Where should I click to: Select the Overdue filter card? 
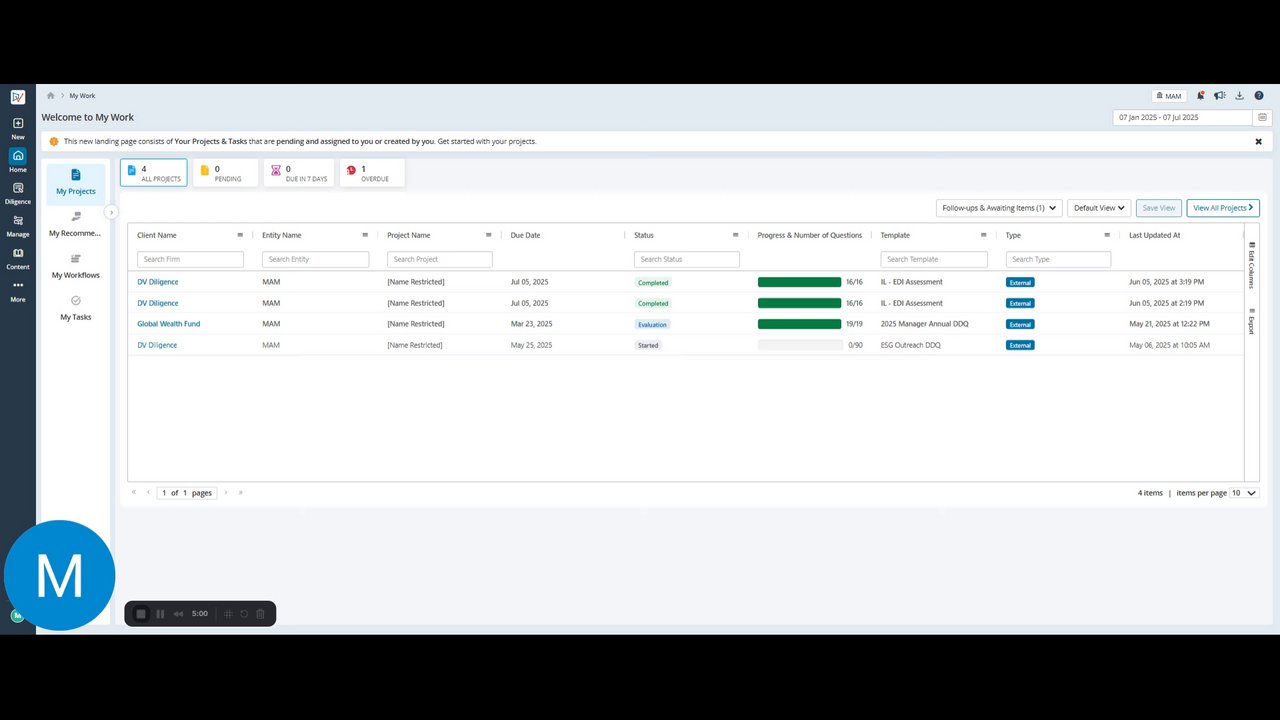[x=372, y=173]
